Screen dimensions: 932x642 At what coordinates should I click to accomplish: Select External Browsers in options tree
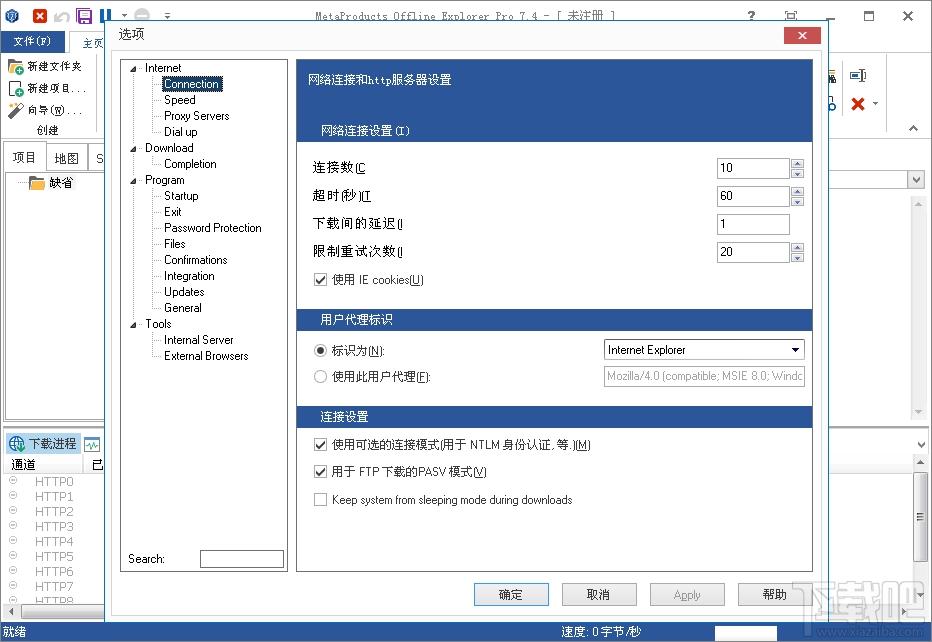click(206, 356)
